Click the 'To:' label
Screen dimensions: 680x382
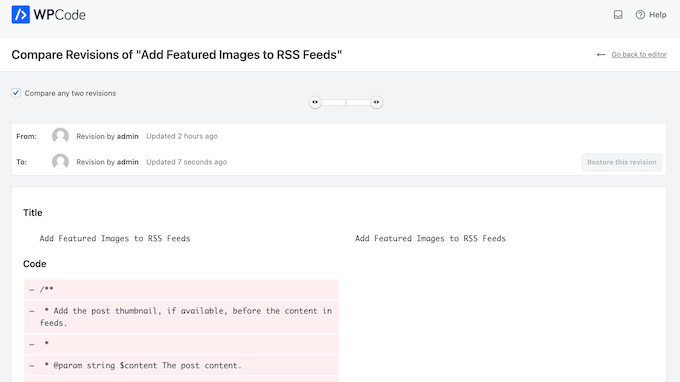click(x=22, y=162)
